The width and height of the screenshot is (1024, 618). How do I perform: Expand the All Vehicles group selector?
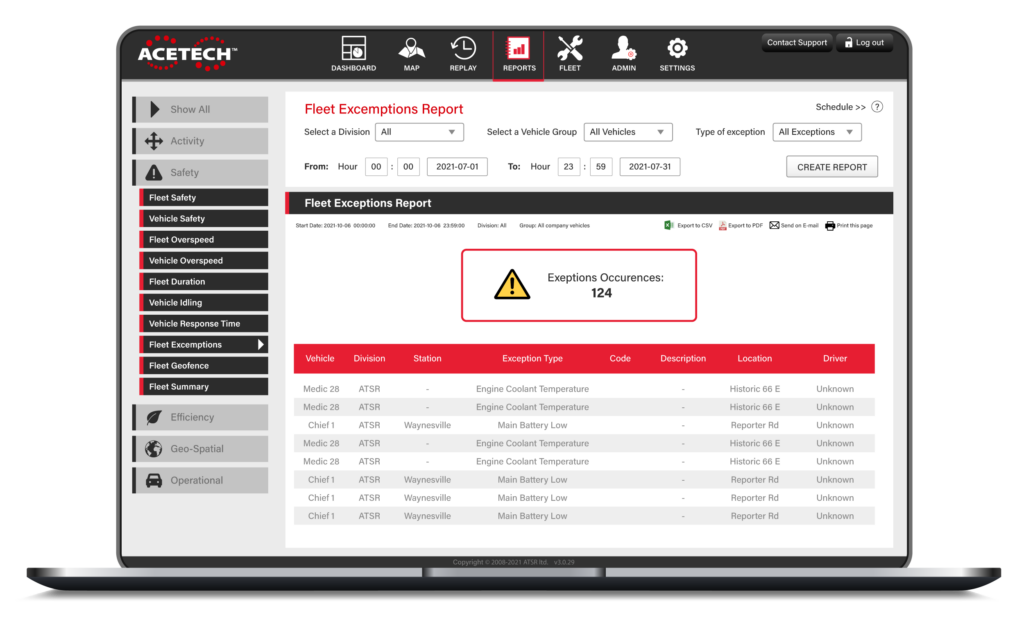pos(628,131)
